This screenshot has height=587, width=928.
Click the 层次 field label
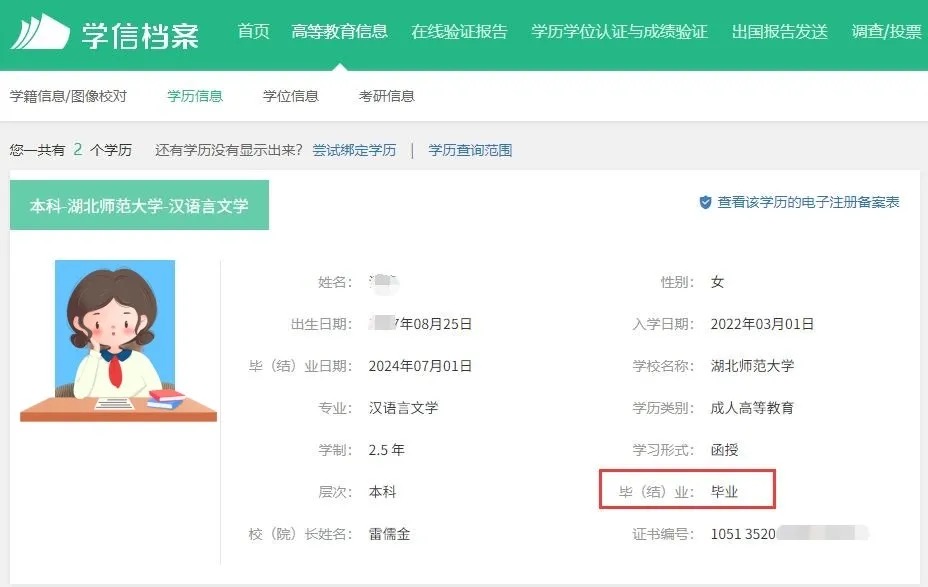point(335,492)
